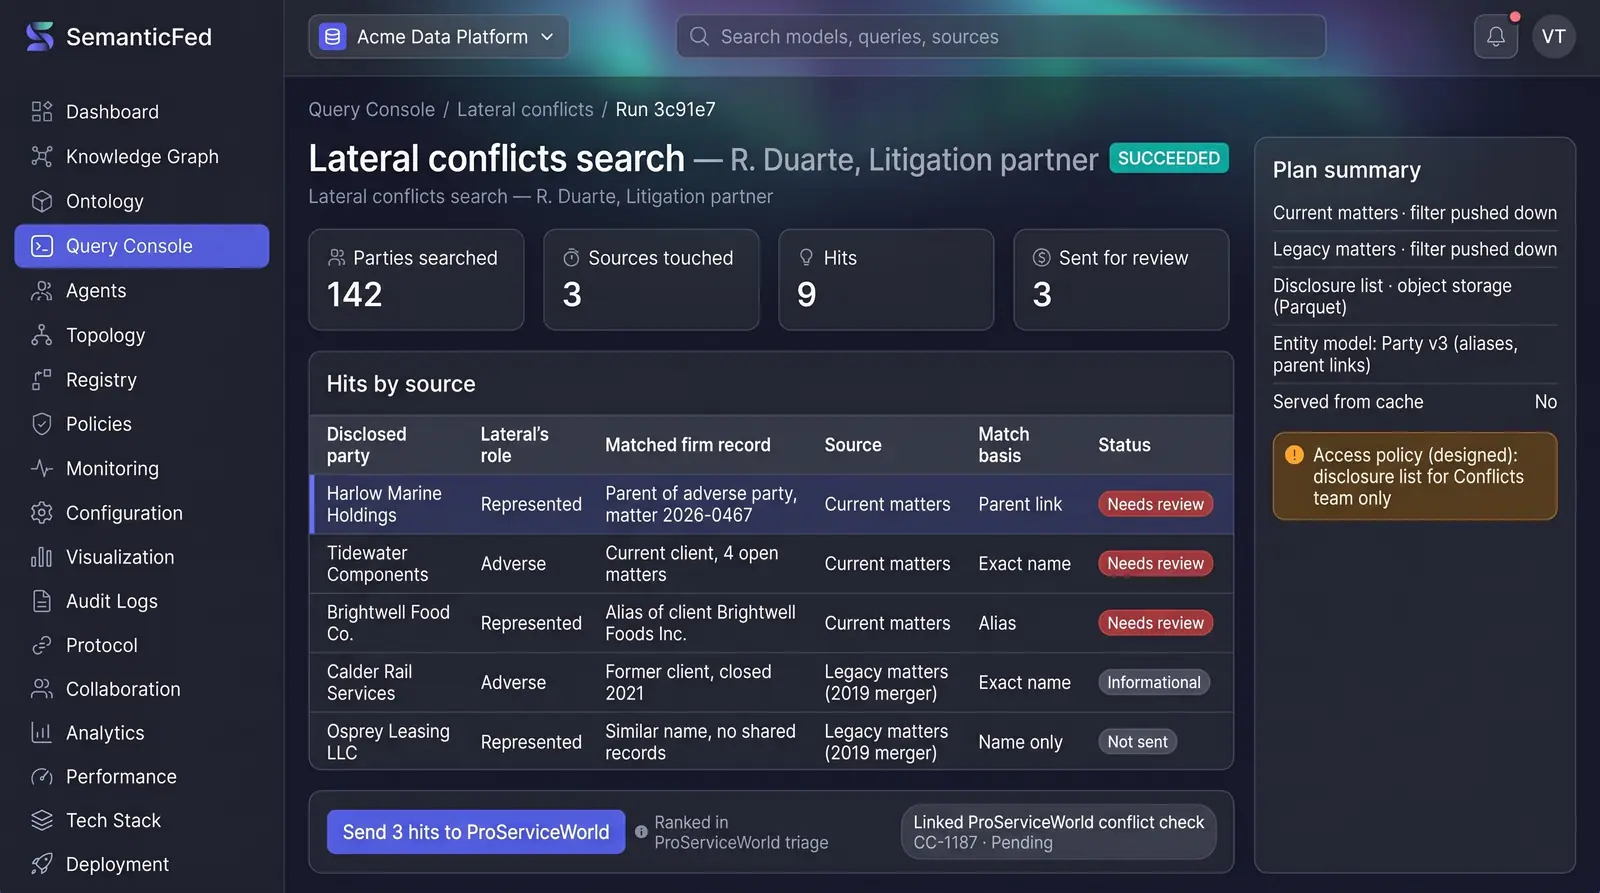Click the SUCCEEDED status badge
This screenshot has height=893, width=1600.
1168,158
